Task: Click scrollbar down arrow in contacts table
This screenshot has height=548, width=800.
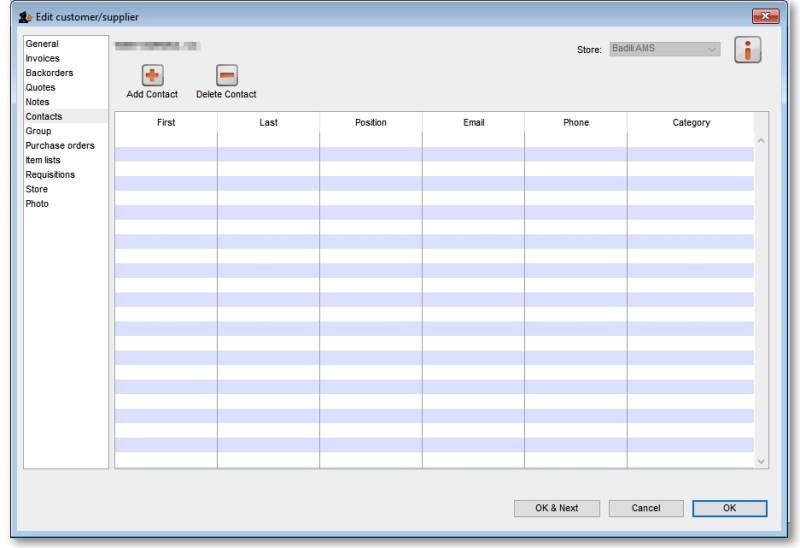Action: coord(761,461)
